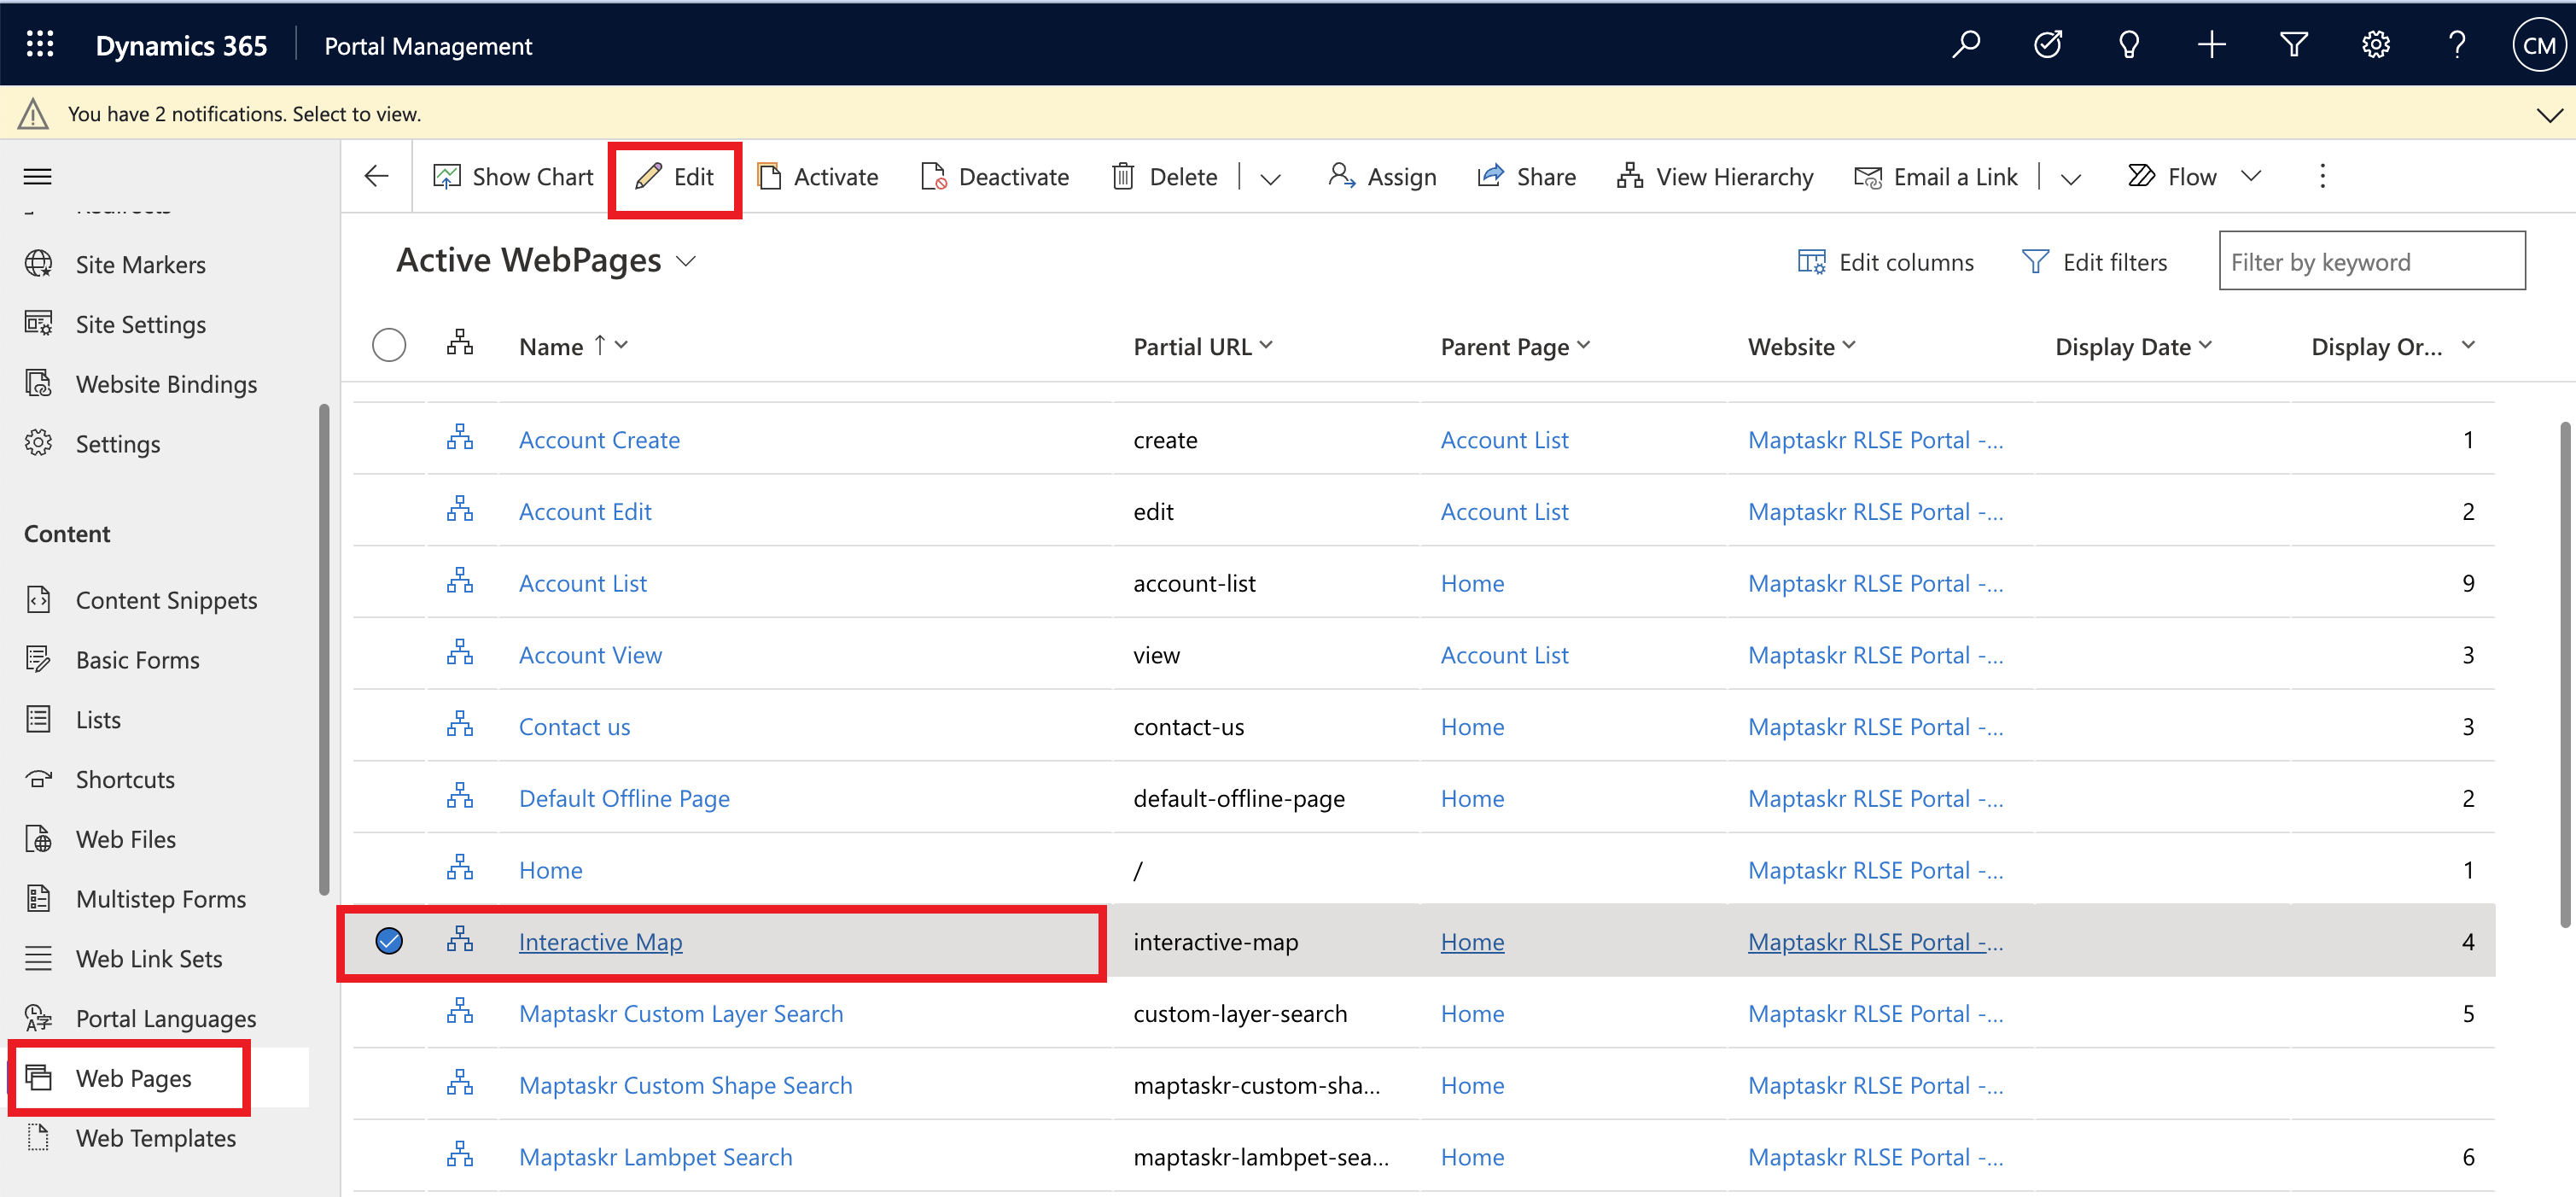Open the Website column dropdown
Viewport: 2576px width, 1197px height.
[1849, 345]
